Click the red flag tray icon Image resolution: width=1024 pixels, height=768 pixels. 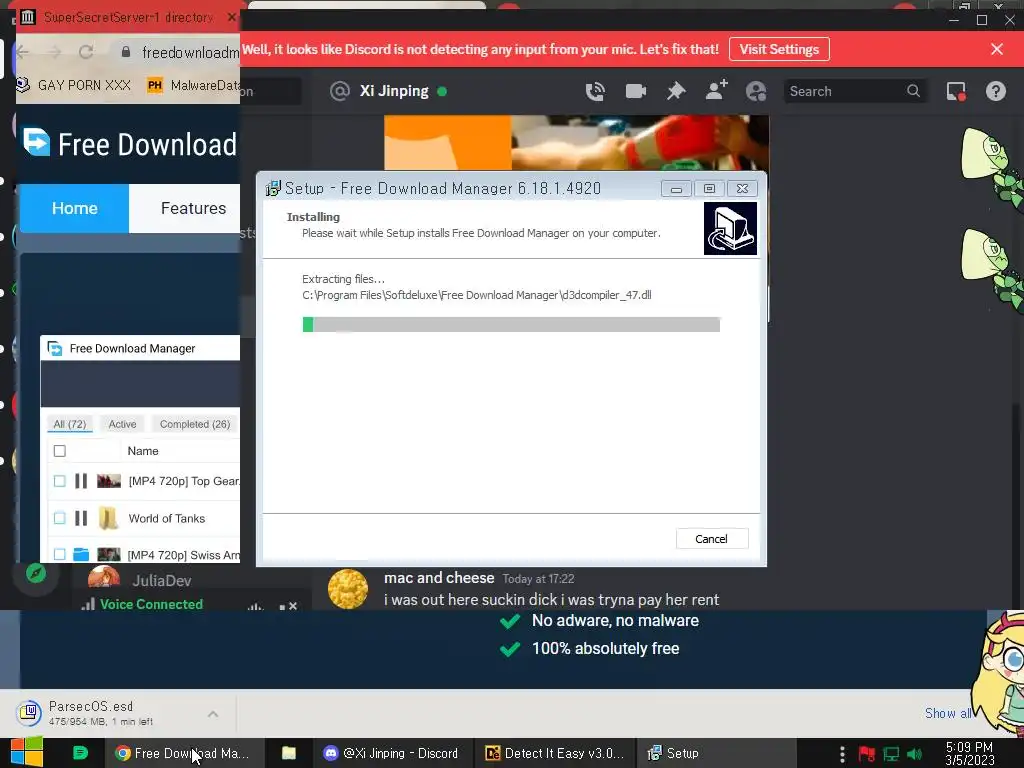(867, 754)
